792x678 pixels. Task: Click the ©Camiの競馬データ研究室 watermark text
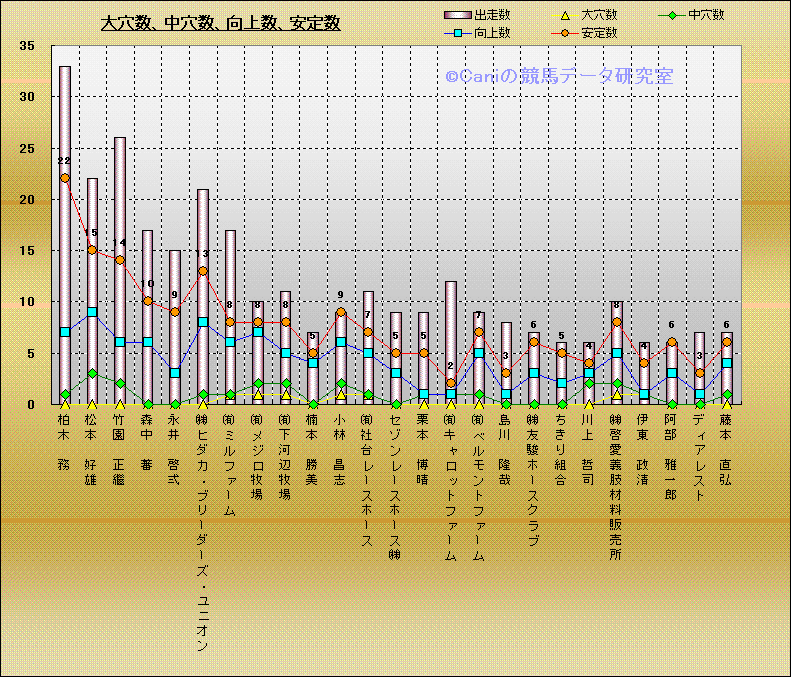(558, 76)
